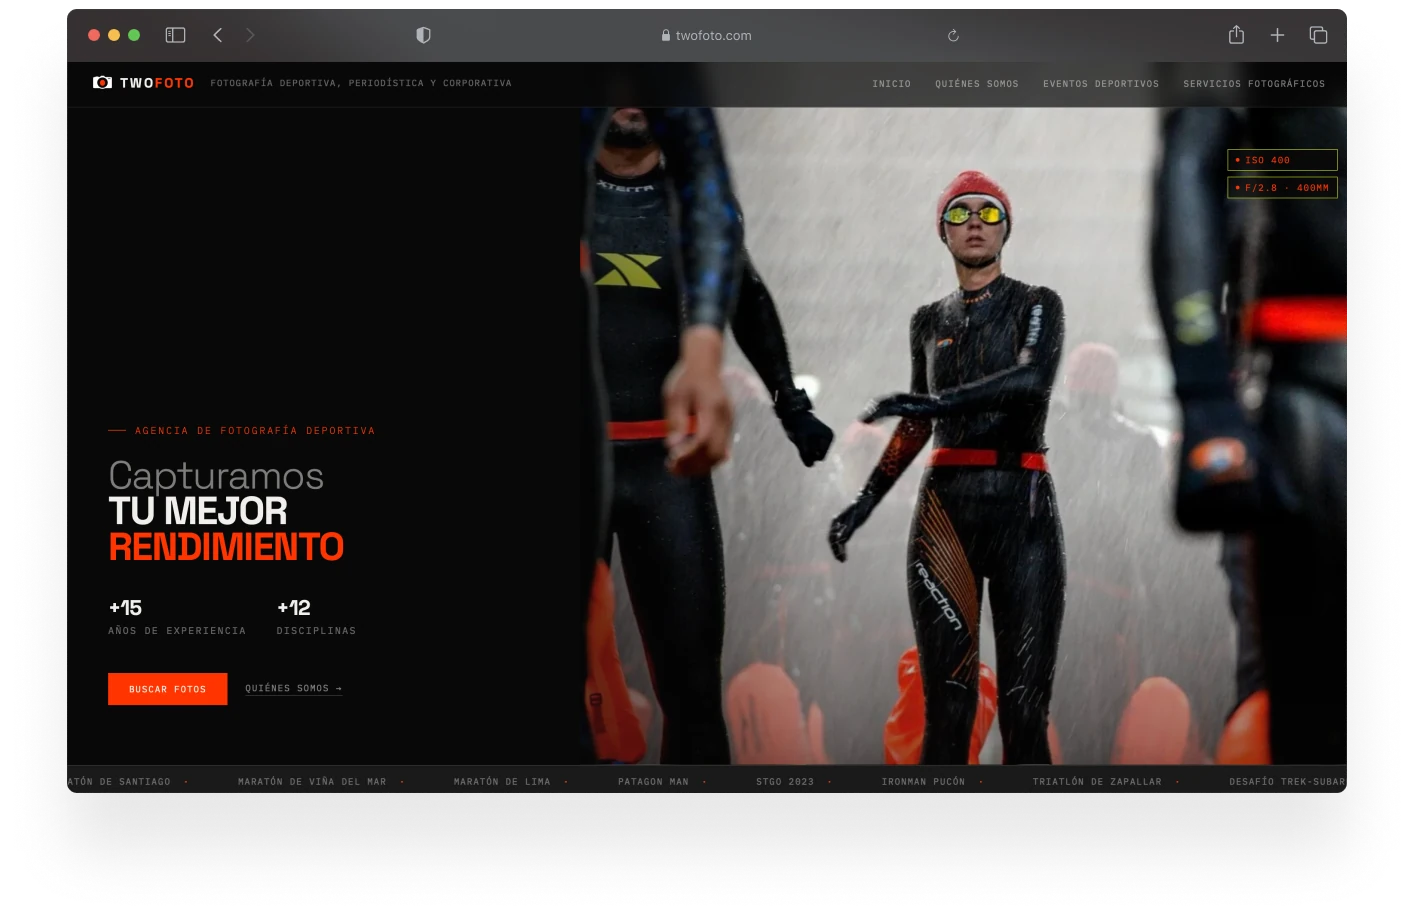
Task: Click IRONMAN PUCÓN in the ticker
Action: click(x=923, y=782)
